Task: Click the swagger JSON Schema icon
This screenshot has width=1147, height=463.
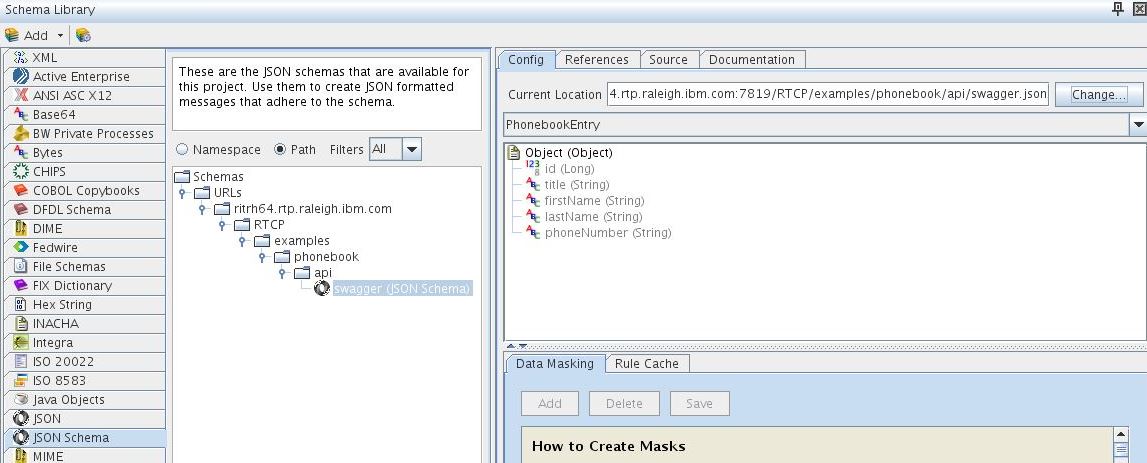Action: [x=322, y=288]
